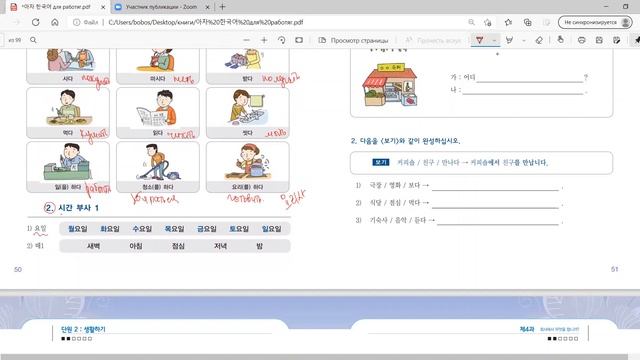The width and height of the screenshot is (640, 360).
Task: Click the weekday '일요일'
Action: 271,229
